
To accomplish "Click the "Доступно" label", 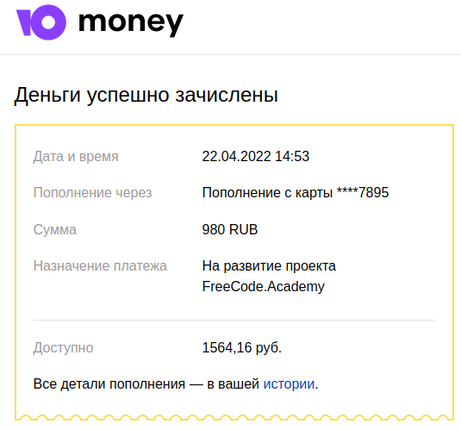I will 63,348.
